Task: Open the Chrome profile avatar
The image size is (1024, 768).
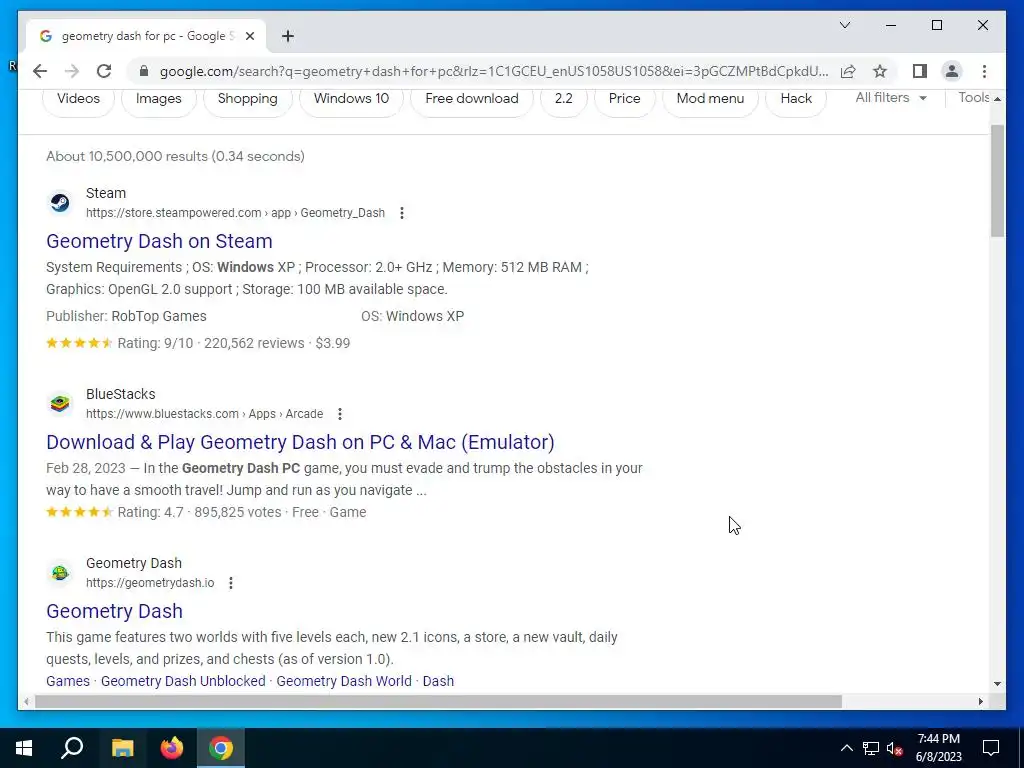Action: pos(952,71)
